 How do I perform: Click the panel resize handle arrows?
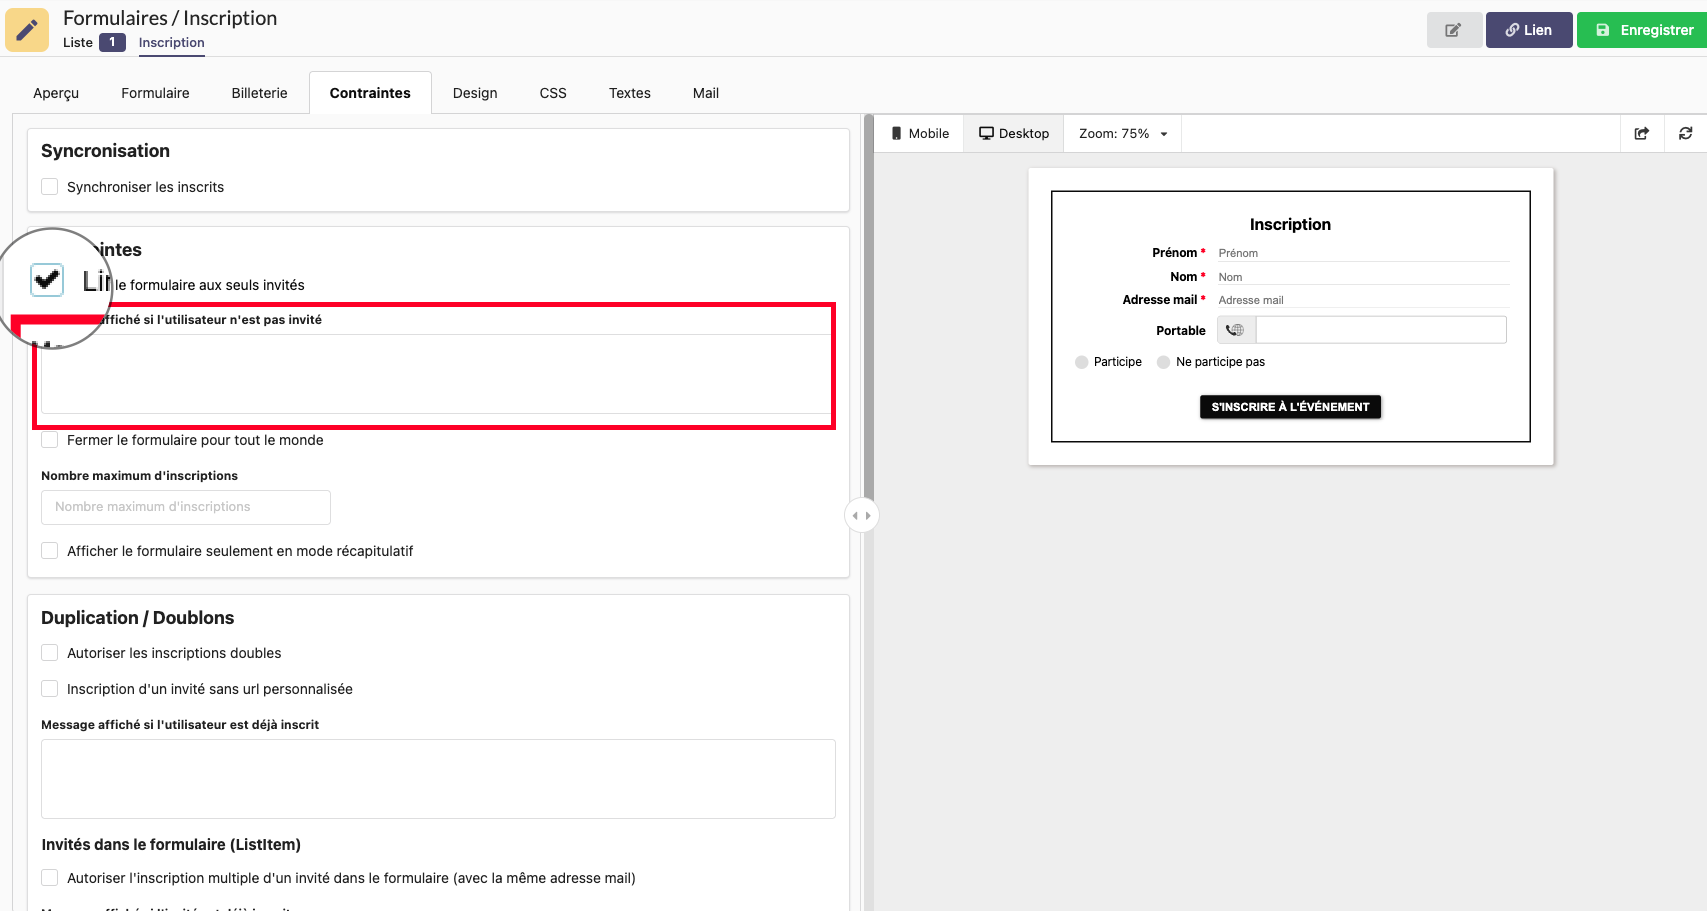861,516
